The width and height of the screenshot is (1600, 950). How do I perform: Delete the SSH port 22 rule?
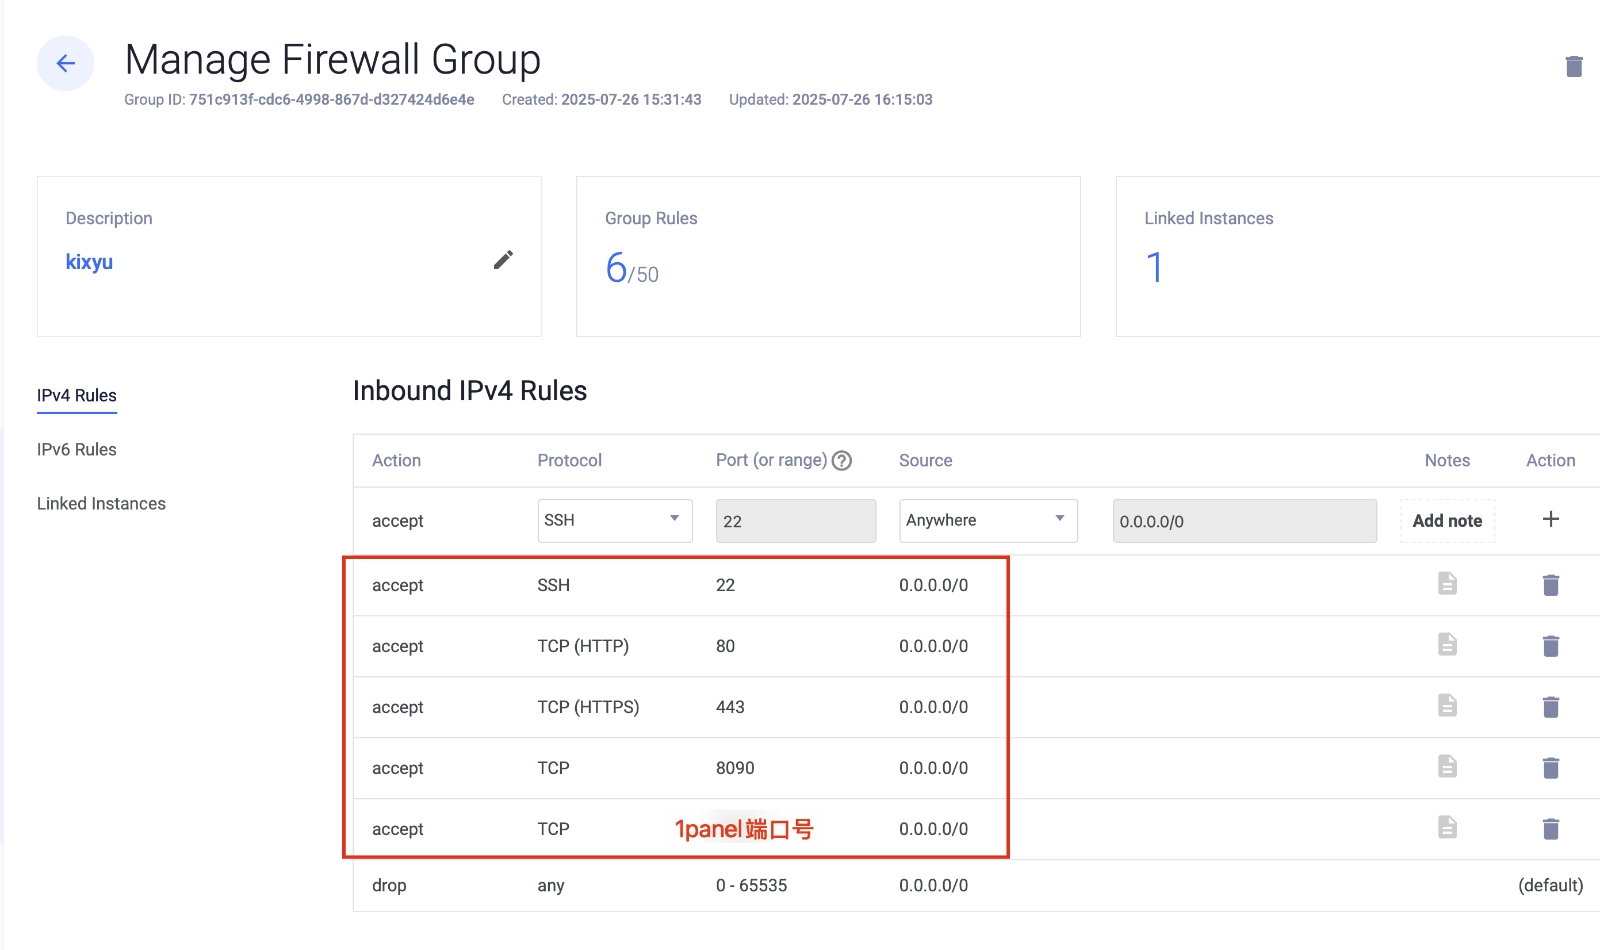point(1550,585)
